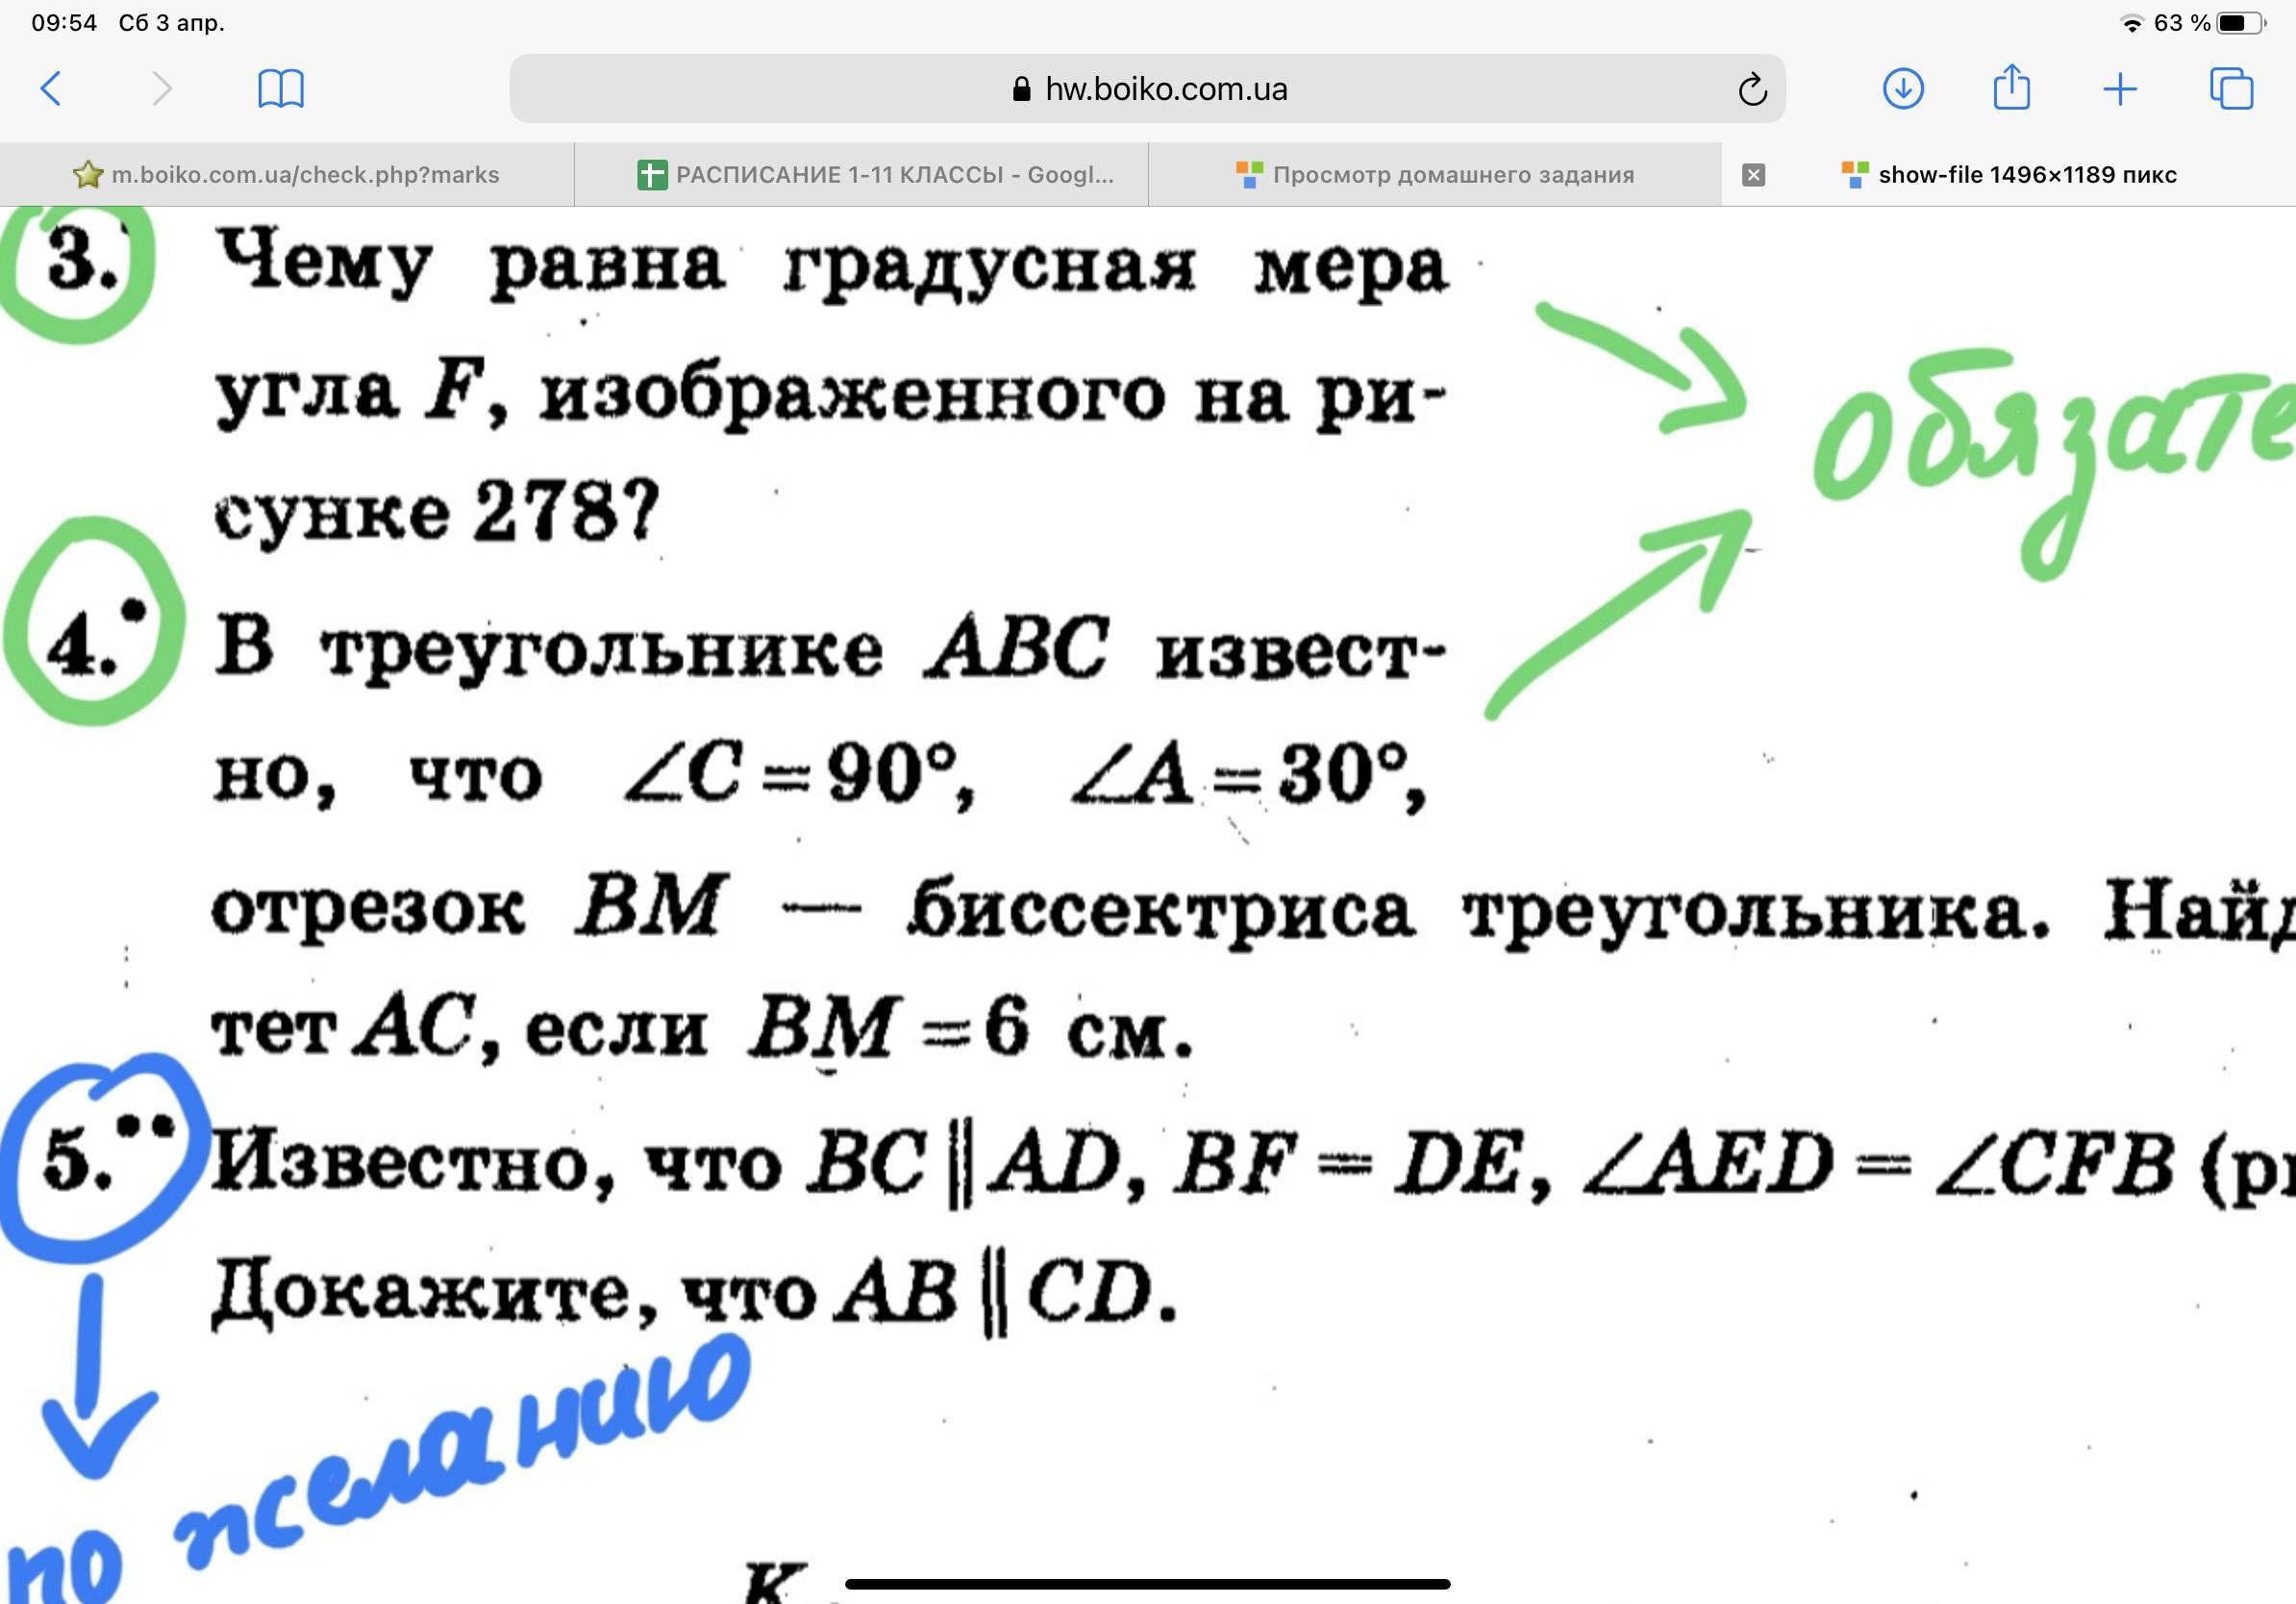Reload the page with refresh icon

tap(1752, 90)
